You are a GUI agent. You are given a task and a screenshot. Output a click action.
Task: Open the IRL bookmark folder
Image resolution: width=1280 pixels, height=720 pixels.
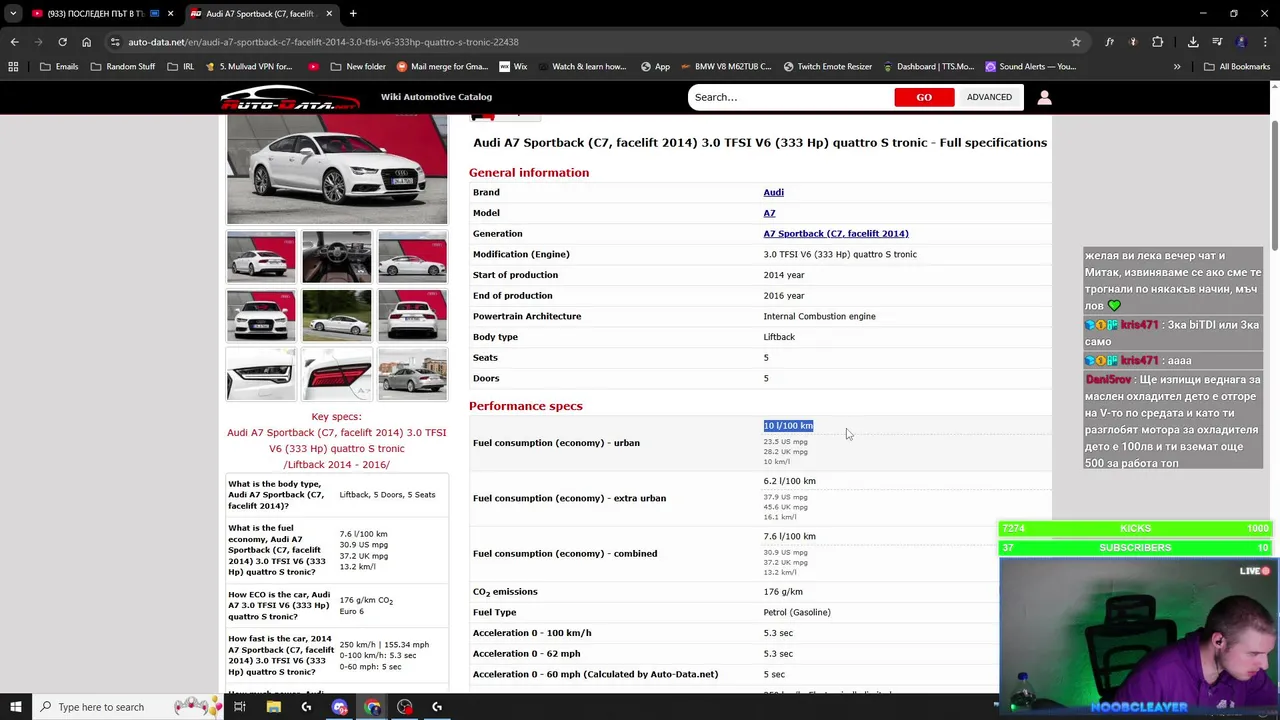[x=180, y=67]
